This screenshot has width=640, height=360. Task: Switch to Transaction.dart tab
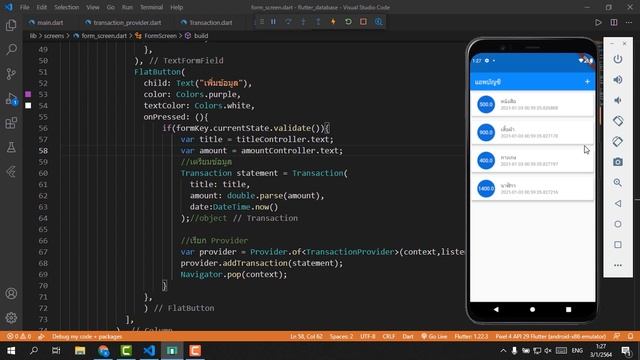pos(207,22)
